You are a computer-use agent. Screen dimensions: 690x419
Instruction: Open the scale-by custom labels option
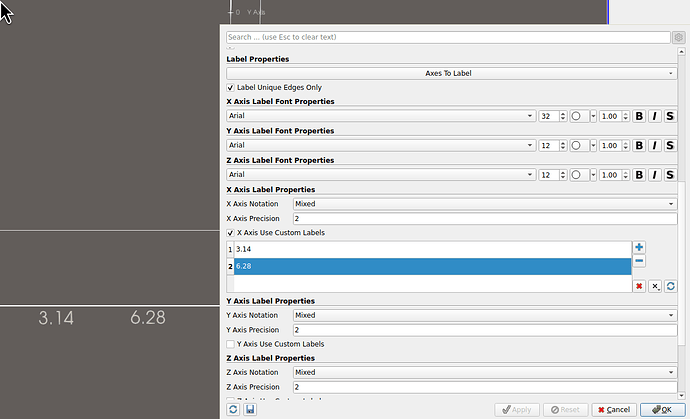(x=655, y=286)
